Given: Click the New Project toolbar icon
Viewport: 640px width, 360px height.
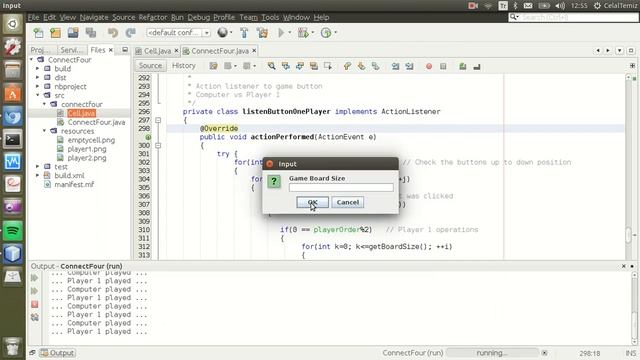Looking at the screenshot, I should (x=56, y=33).
